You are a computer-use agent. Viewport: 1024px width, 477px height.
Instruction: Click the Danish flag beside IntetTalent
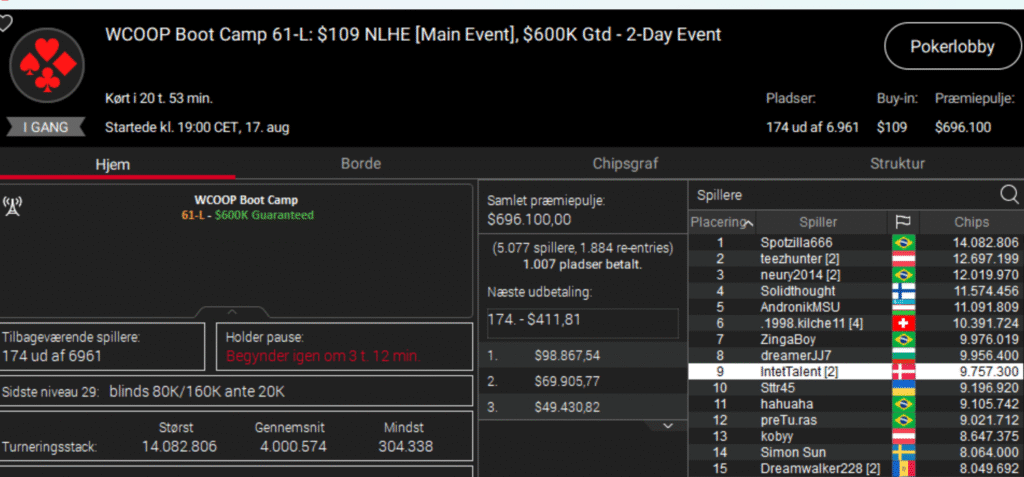point(903,371)
